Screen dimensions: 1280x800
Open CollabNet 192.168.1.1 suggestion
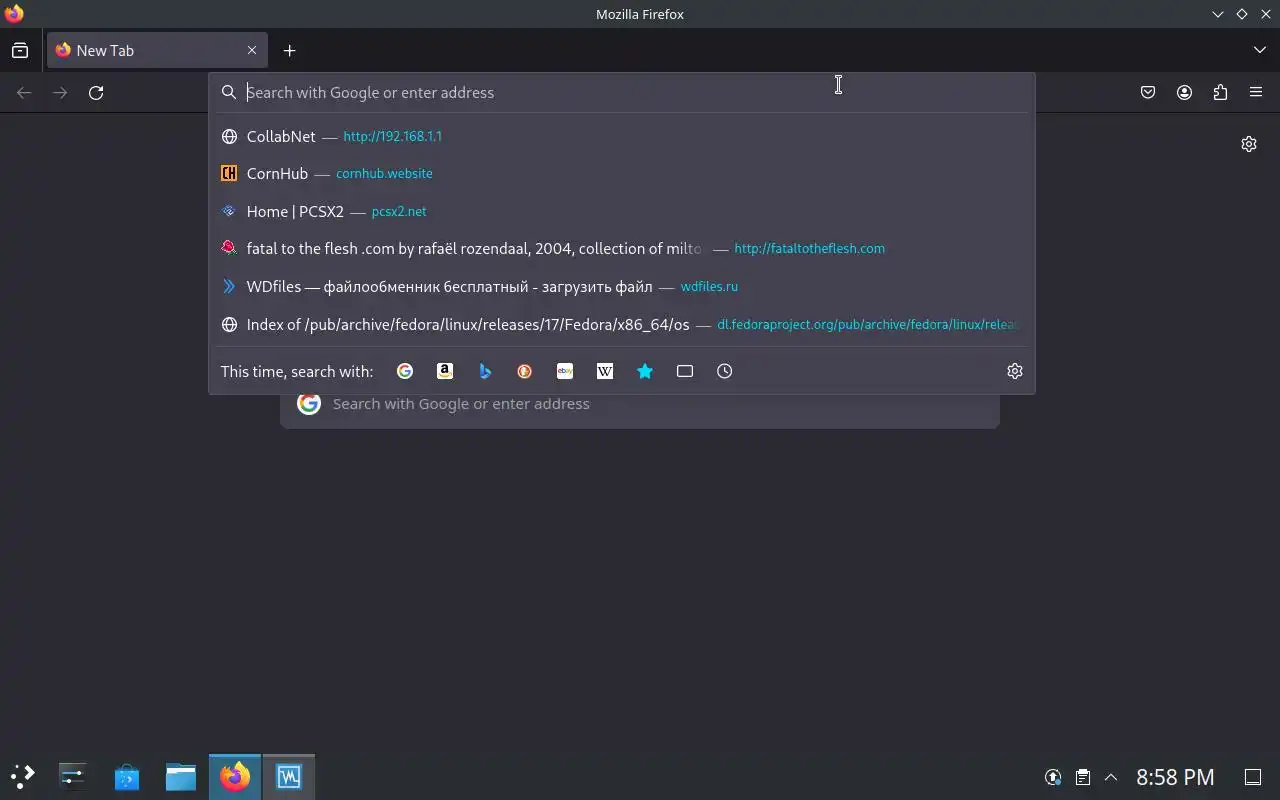tap(622, 136)
